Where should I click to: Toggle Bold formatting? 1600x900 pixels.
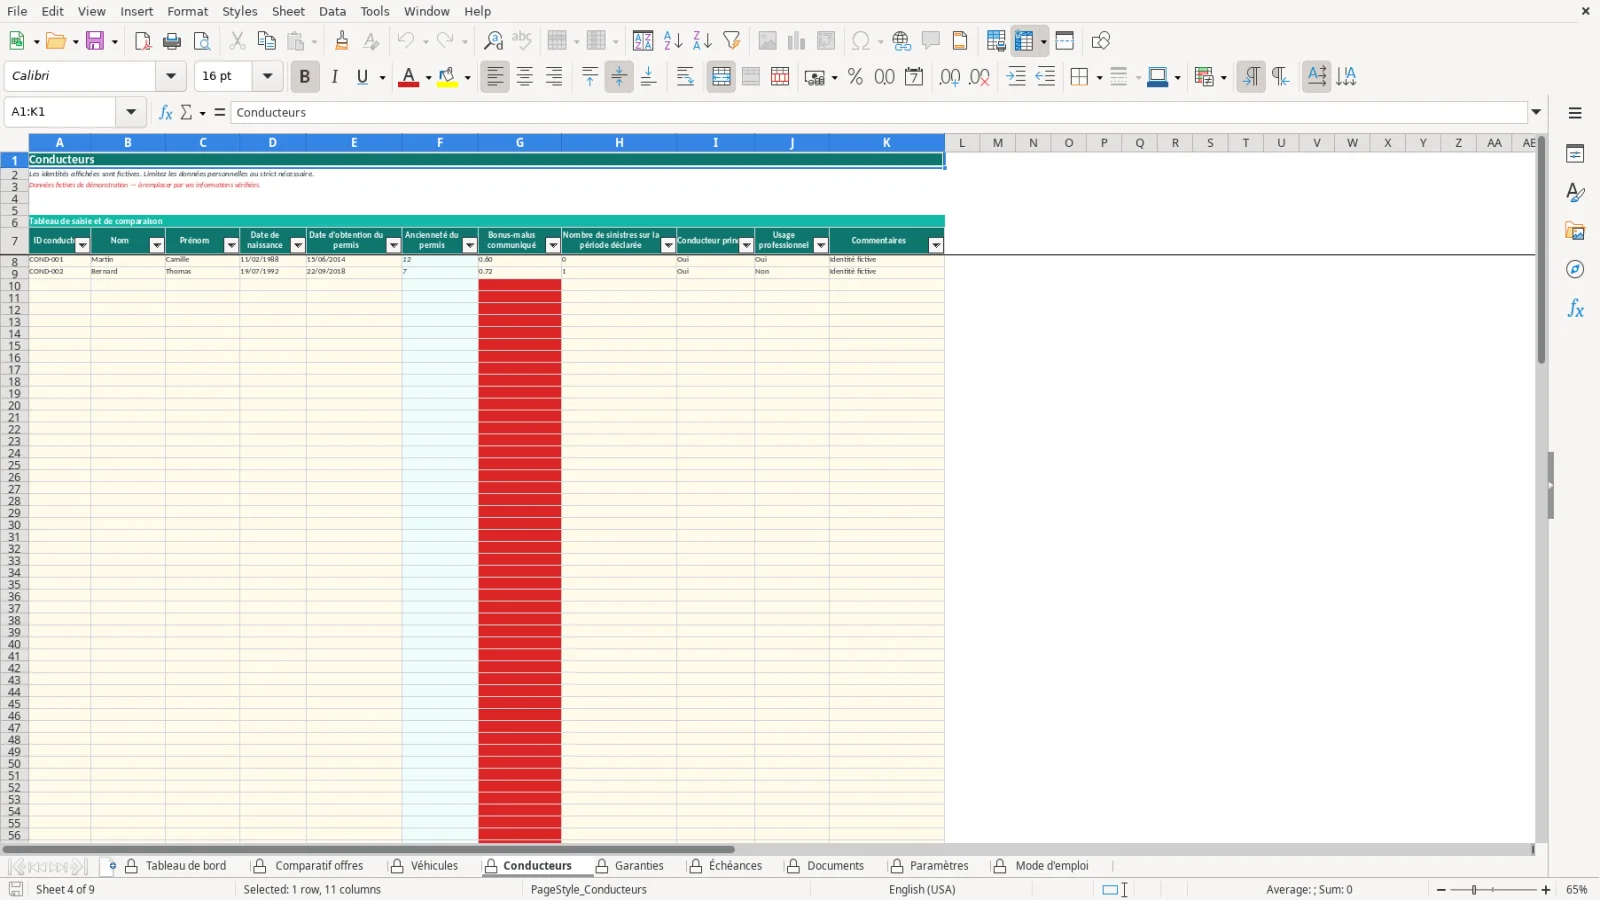305,77
